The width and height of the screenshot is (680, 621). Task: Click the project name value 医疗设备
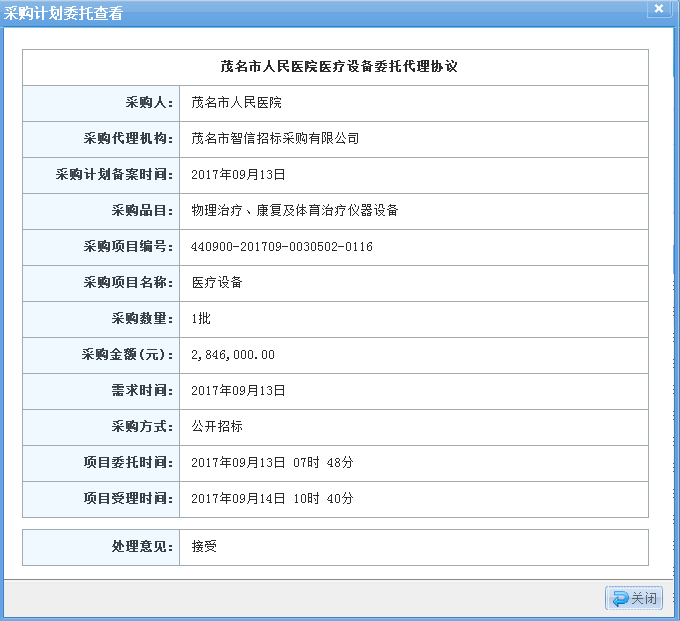(217, 283)
